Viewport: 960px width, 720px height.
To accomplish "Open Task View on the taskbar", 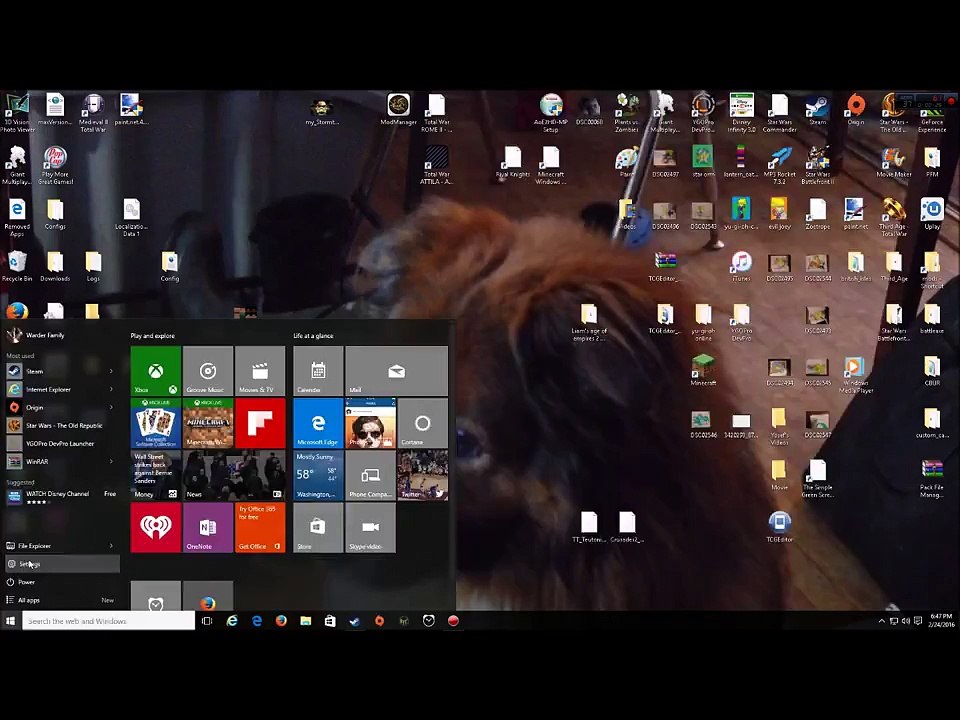I will [x=207, y=621].
